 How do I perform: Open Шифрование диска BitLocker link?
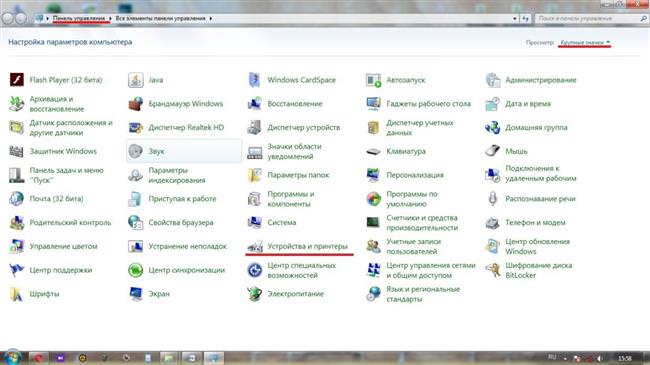(x=538, y=270)
